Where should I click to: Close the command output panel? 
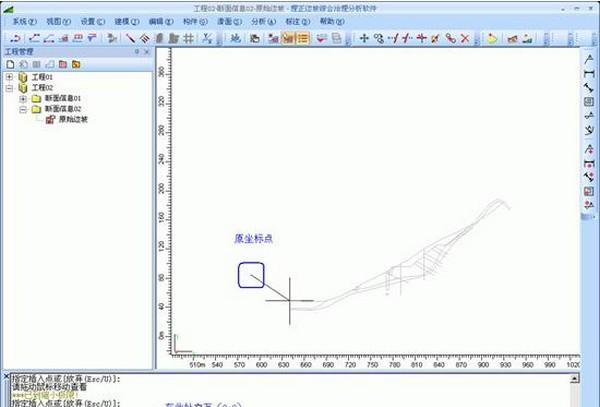click(x=6, y=377)
